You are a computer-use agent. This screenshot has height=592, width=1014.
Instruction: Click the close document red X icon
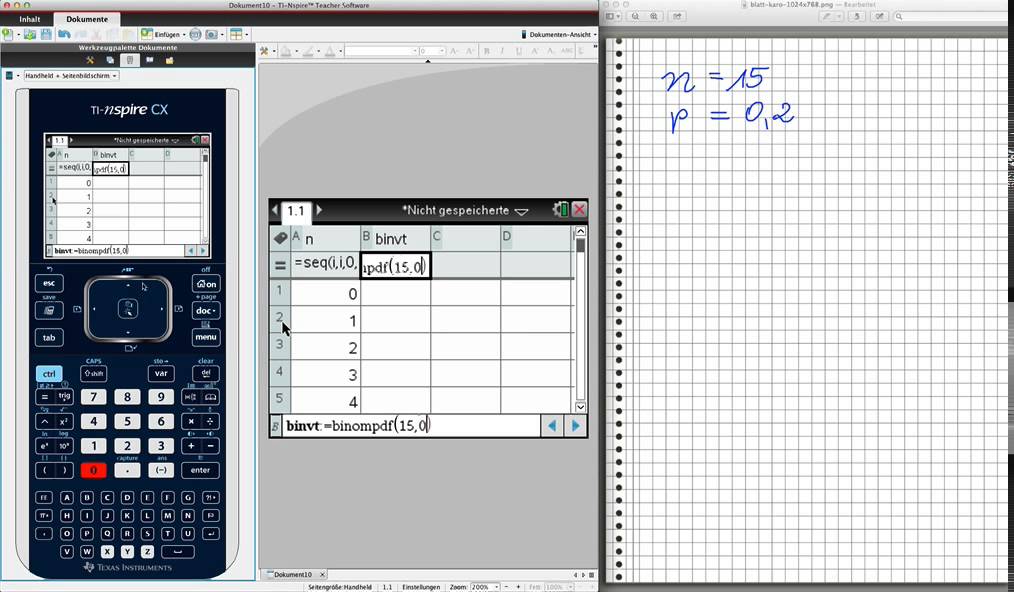coord(579,210)
